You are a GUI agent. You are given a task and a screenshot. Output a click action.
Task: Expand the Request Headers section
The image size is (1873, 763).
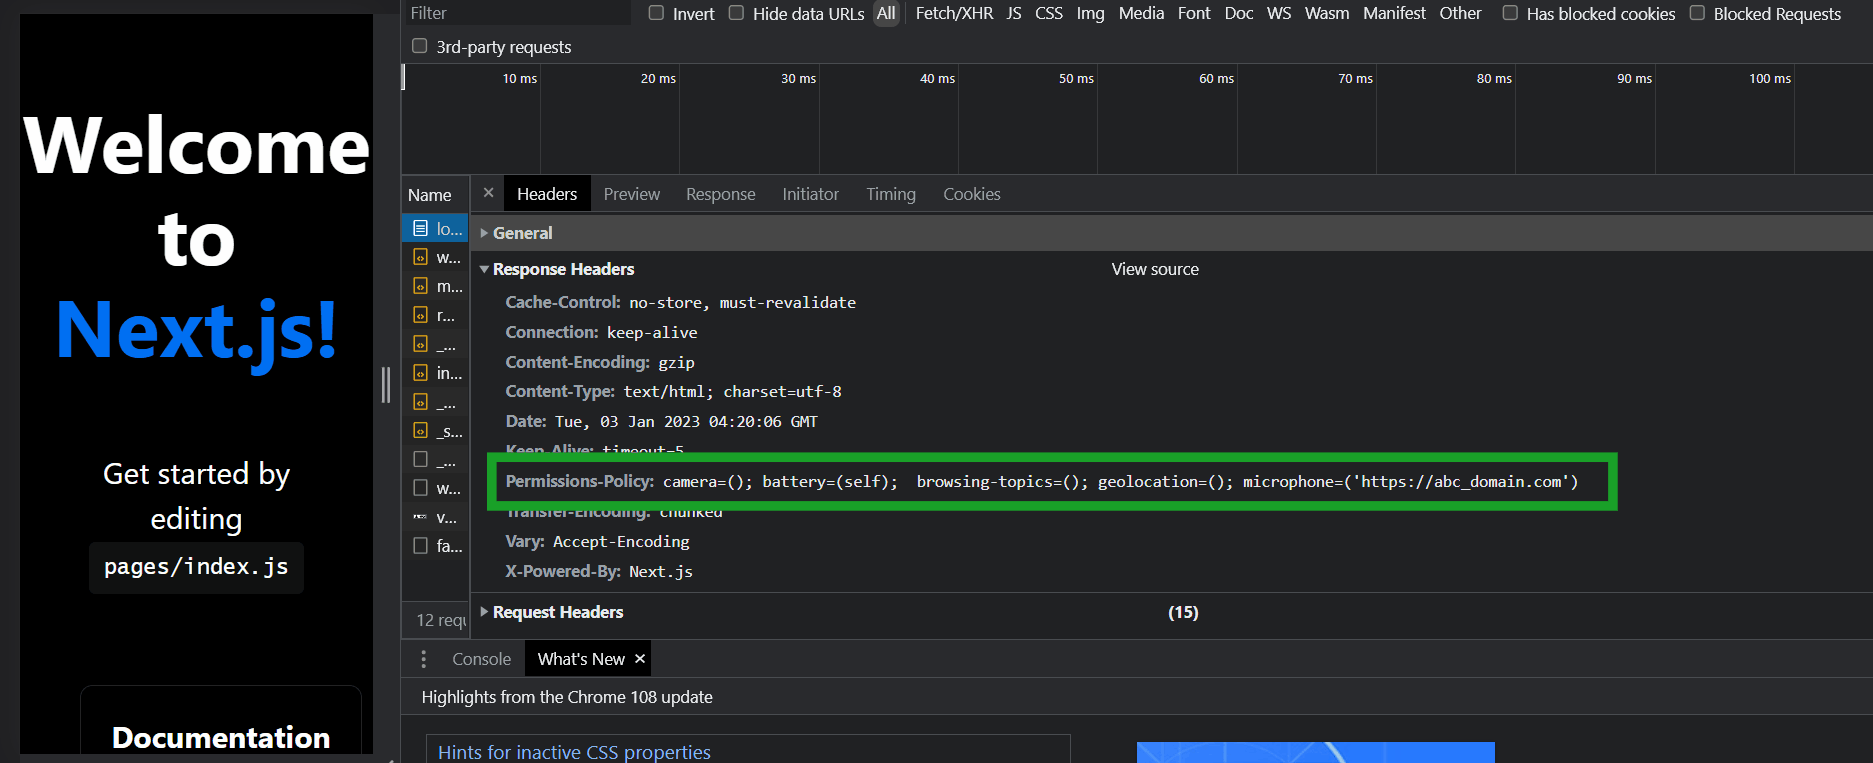pos(485,612)
